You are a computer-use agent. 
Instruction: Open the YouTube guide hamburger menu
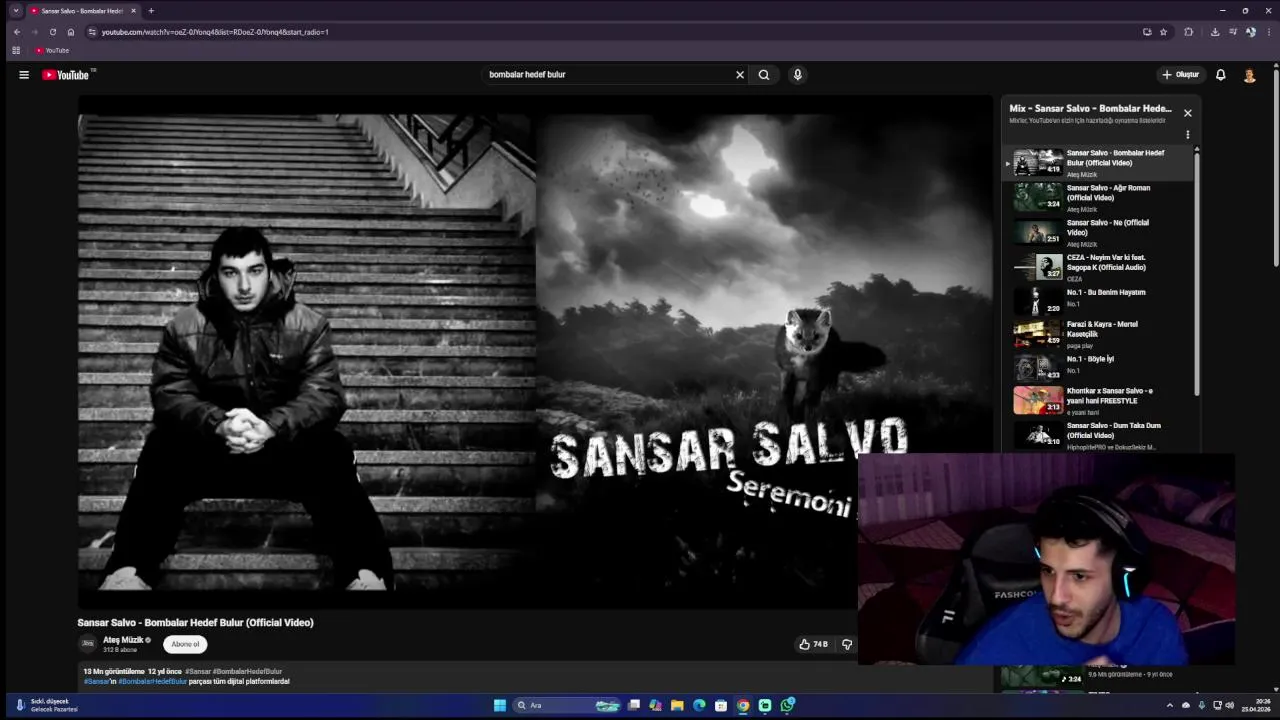click(24, 74)
